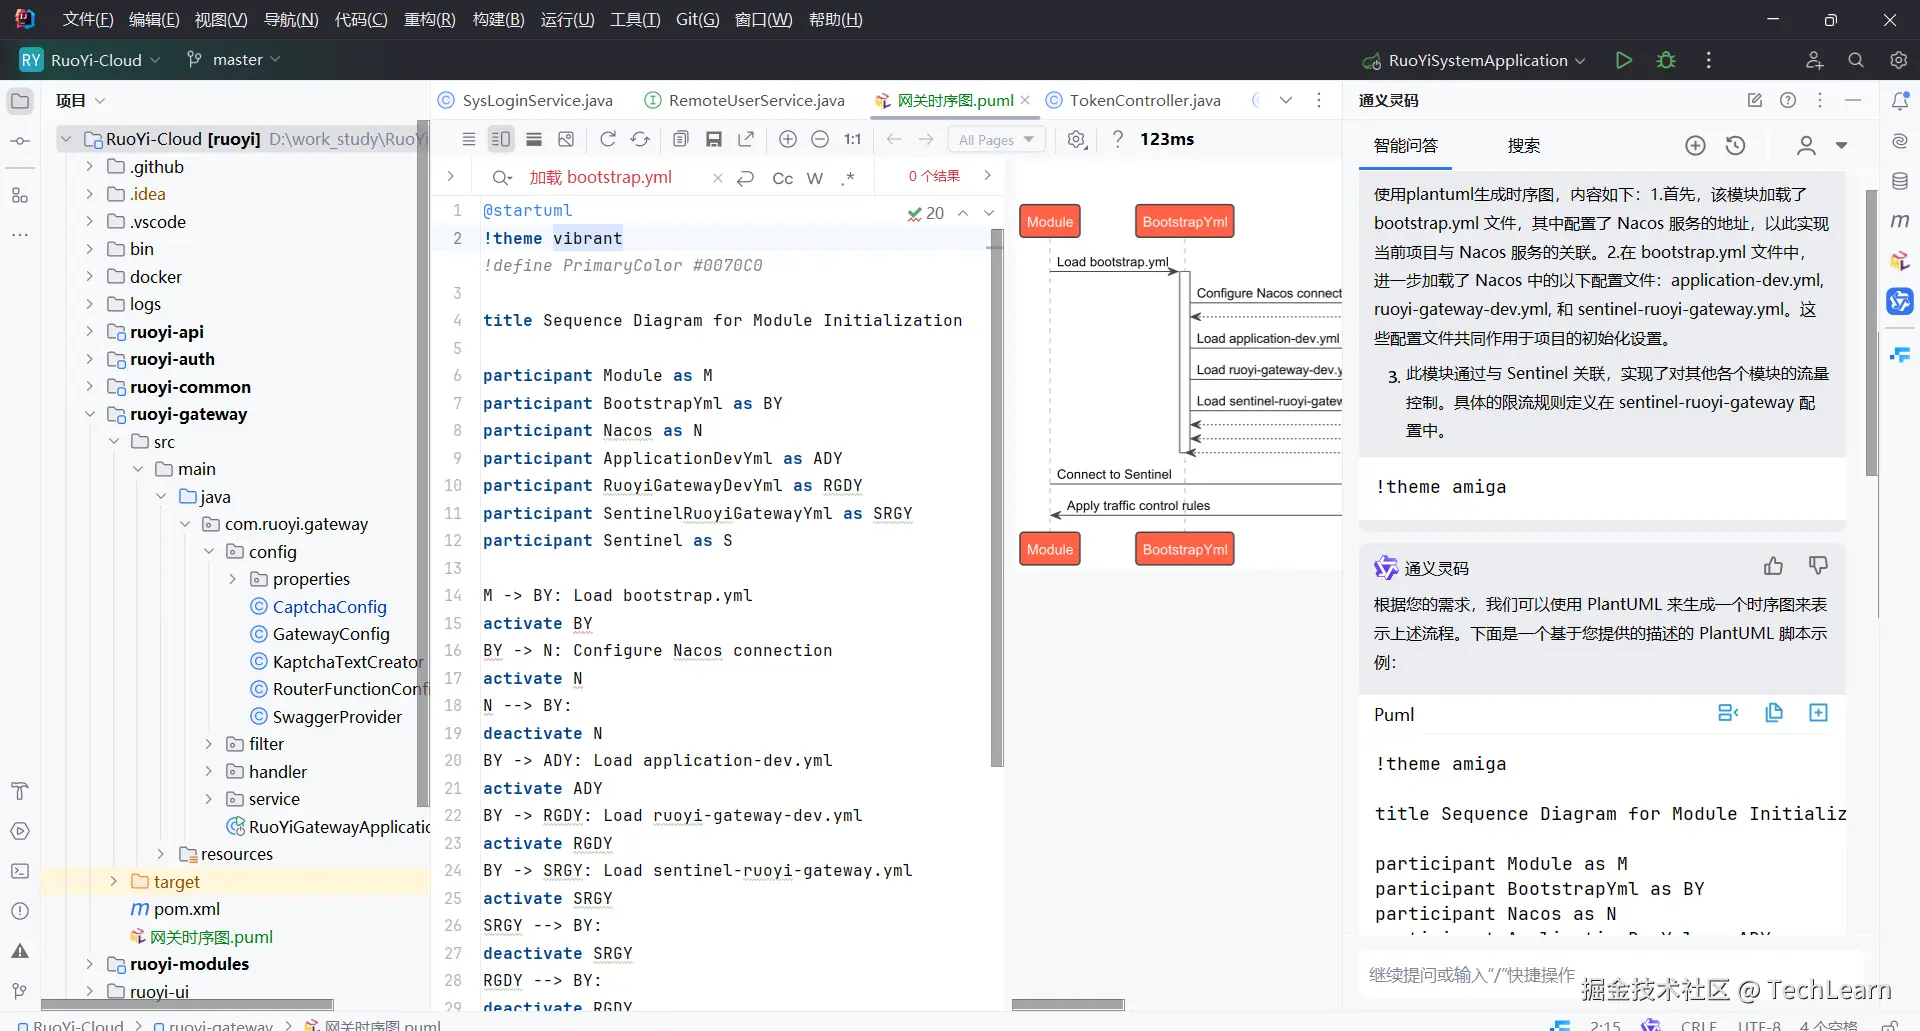
Task: Show PlantUML help question mark
Action: pyautogui.click(x=1118, y=139)
